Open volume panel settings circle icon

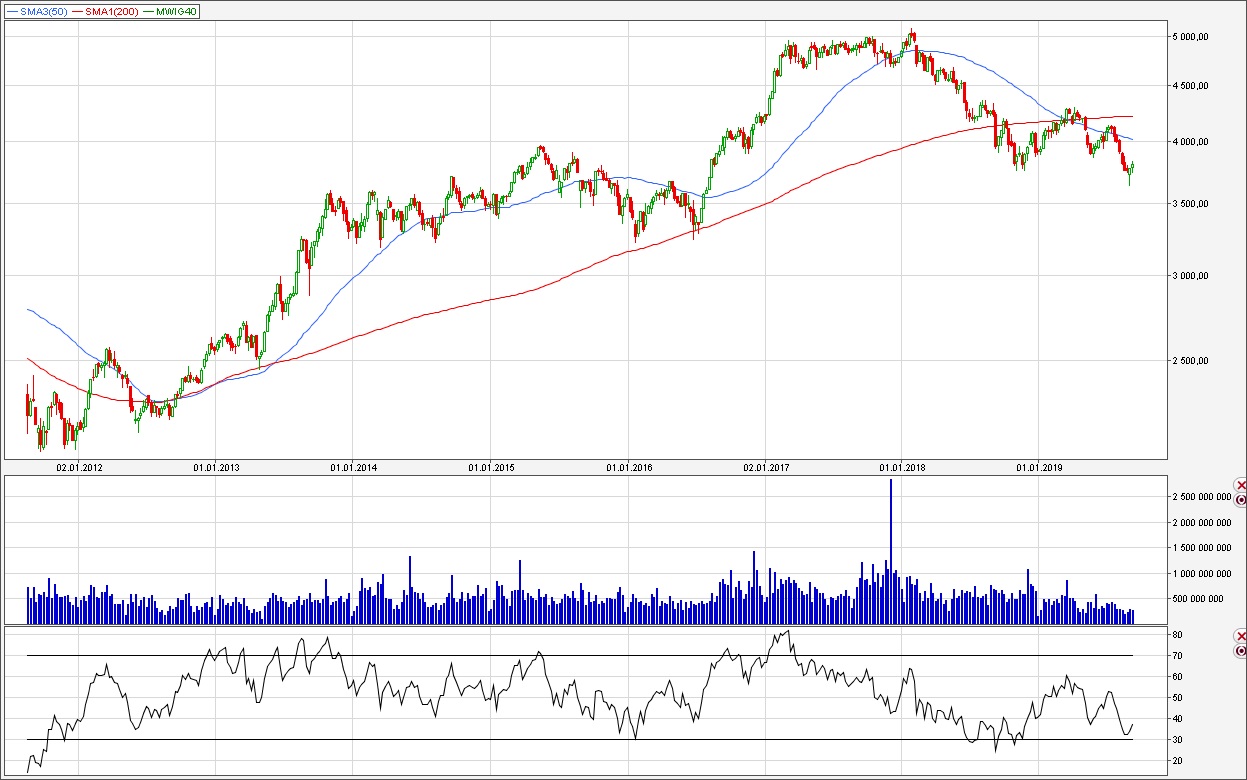(1241, 499)
